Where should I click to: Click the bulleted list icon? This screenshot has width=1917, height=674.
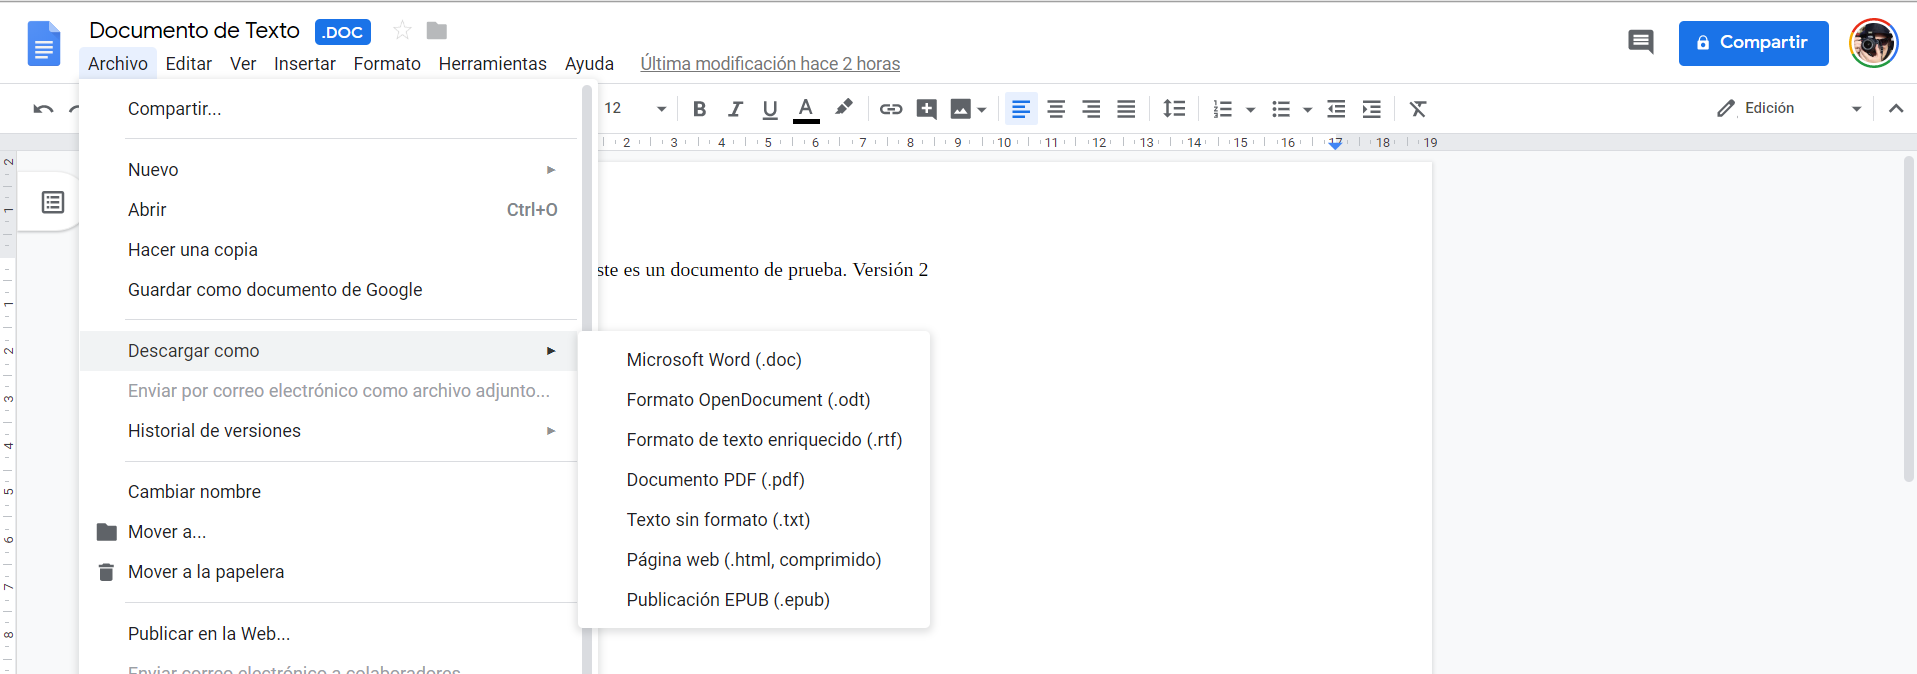(x=1281, y=109)
